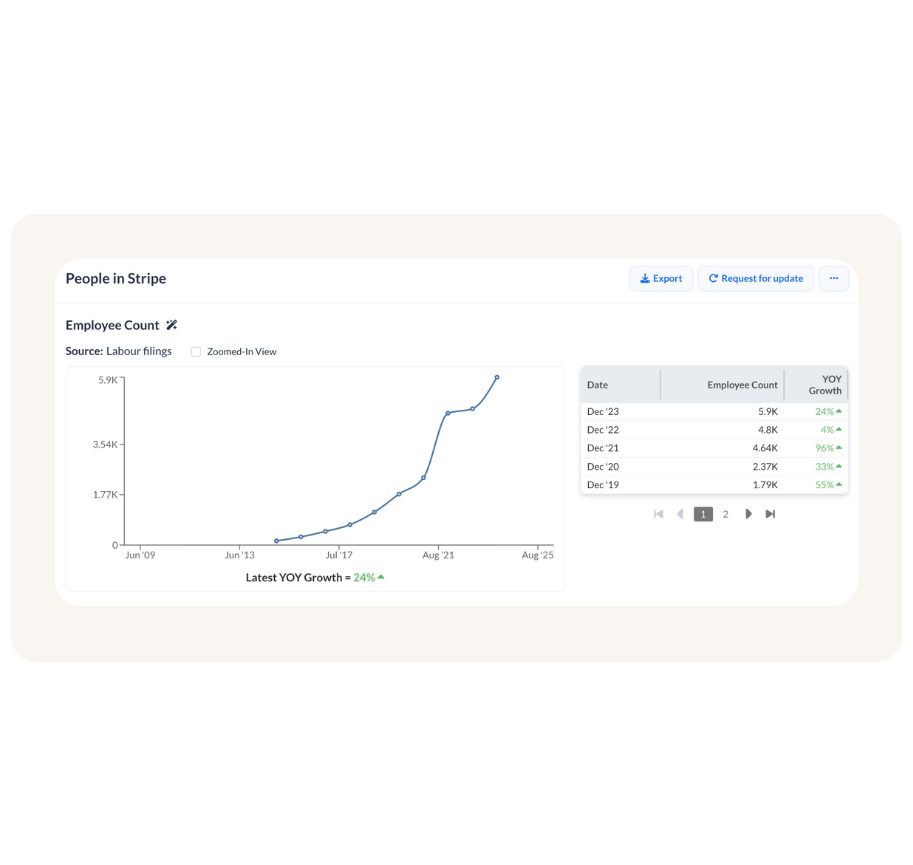Enable the Zoomed-In View checkbox
The height and width of the screenshot is (865, 913).
196,352
